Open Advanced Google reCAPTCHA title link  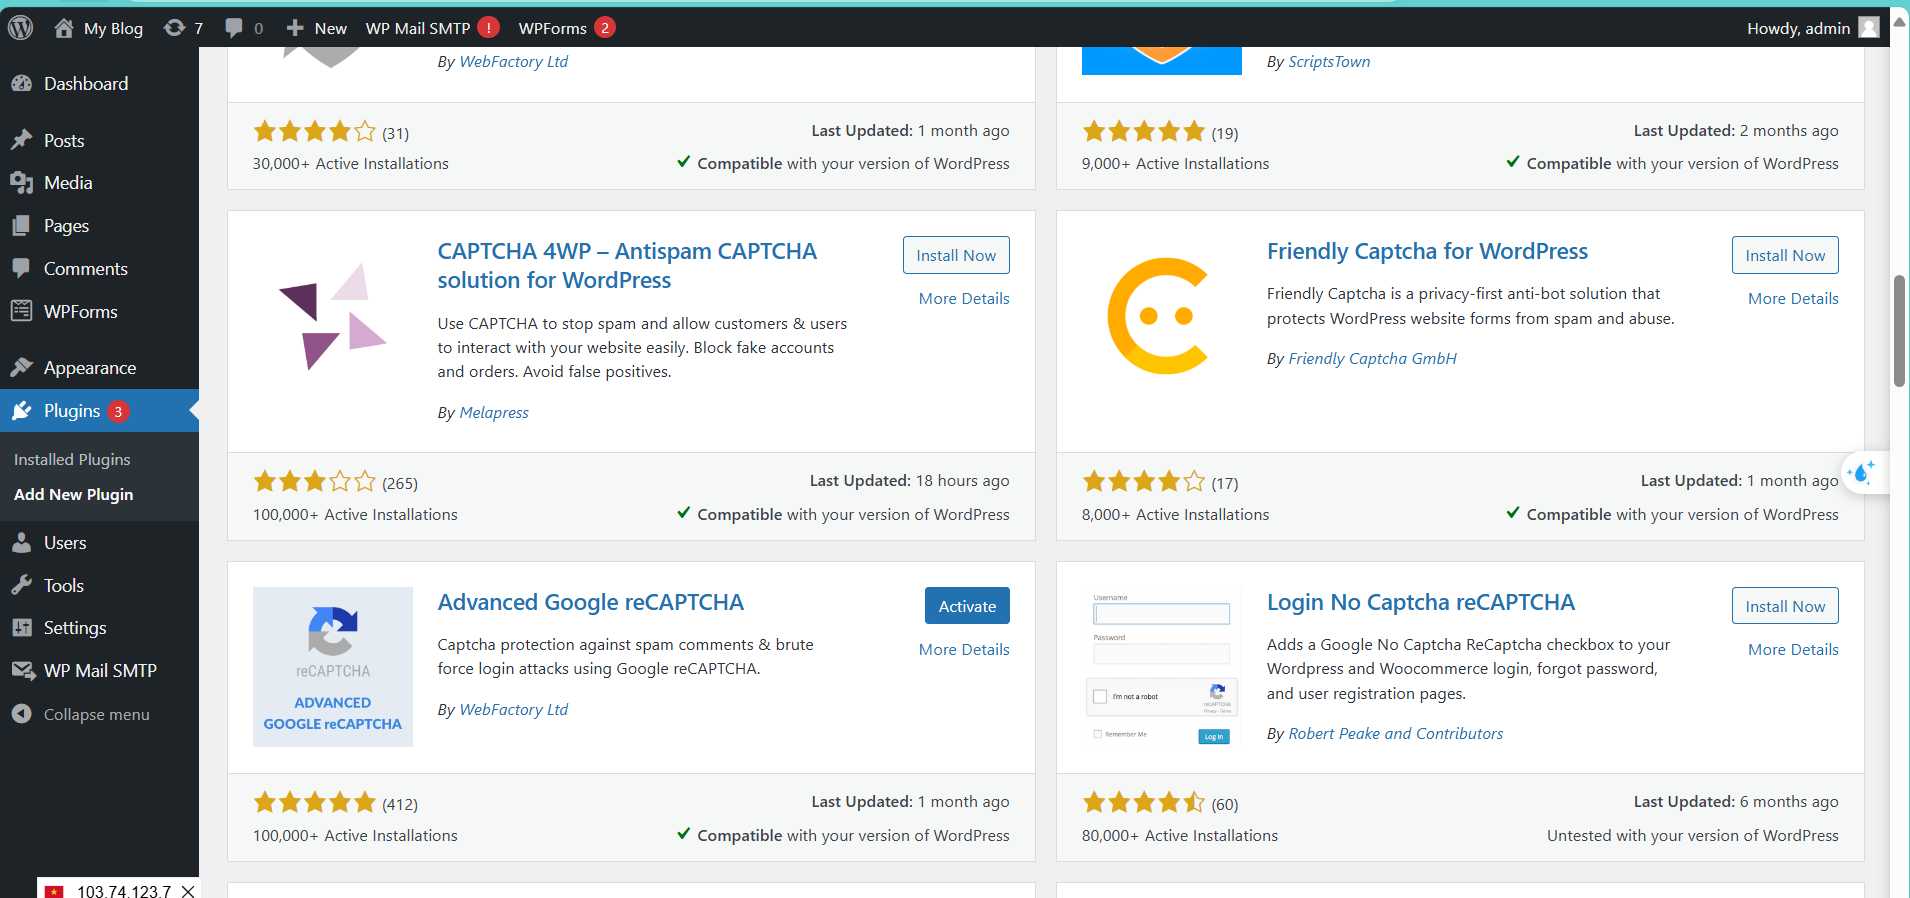coord(590,603)
